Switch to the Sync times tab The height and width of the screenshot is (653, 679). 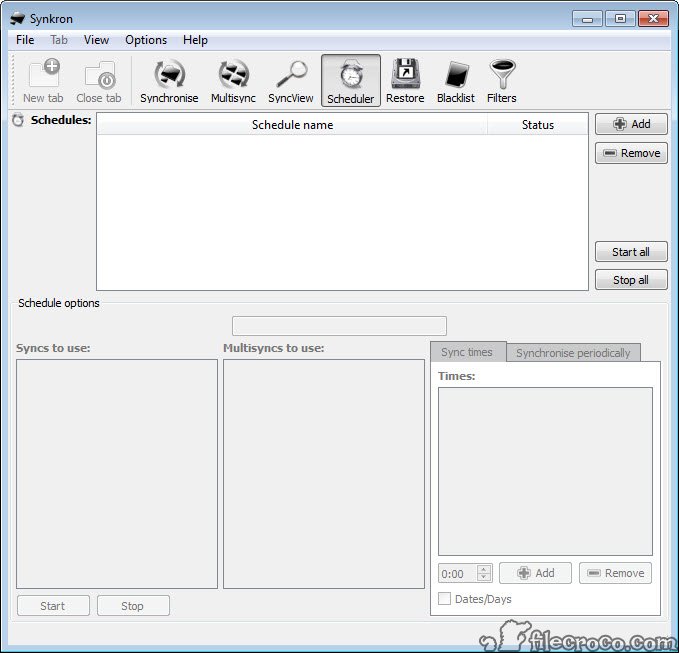click(x=468, y=352)
